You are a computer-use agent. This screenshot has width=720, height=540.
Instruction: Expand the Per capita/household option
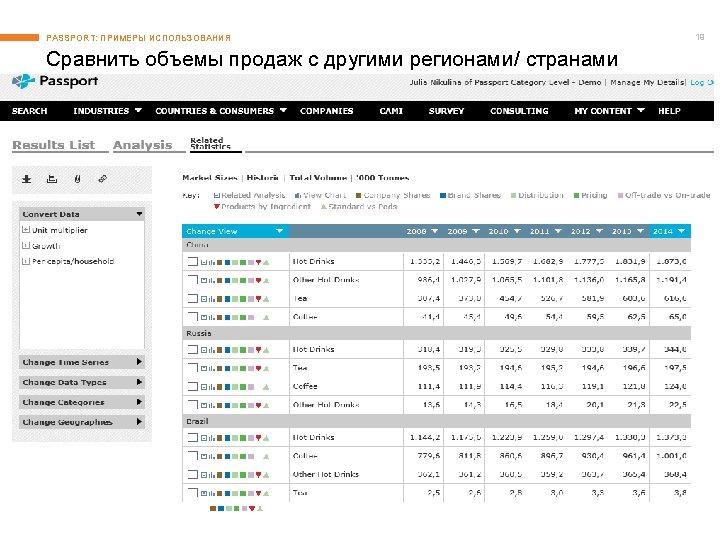[26, 261]
